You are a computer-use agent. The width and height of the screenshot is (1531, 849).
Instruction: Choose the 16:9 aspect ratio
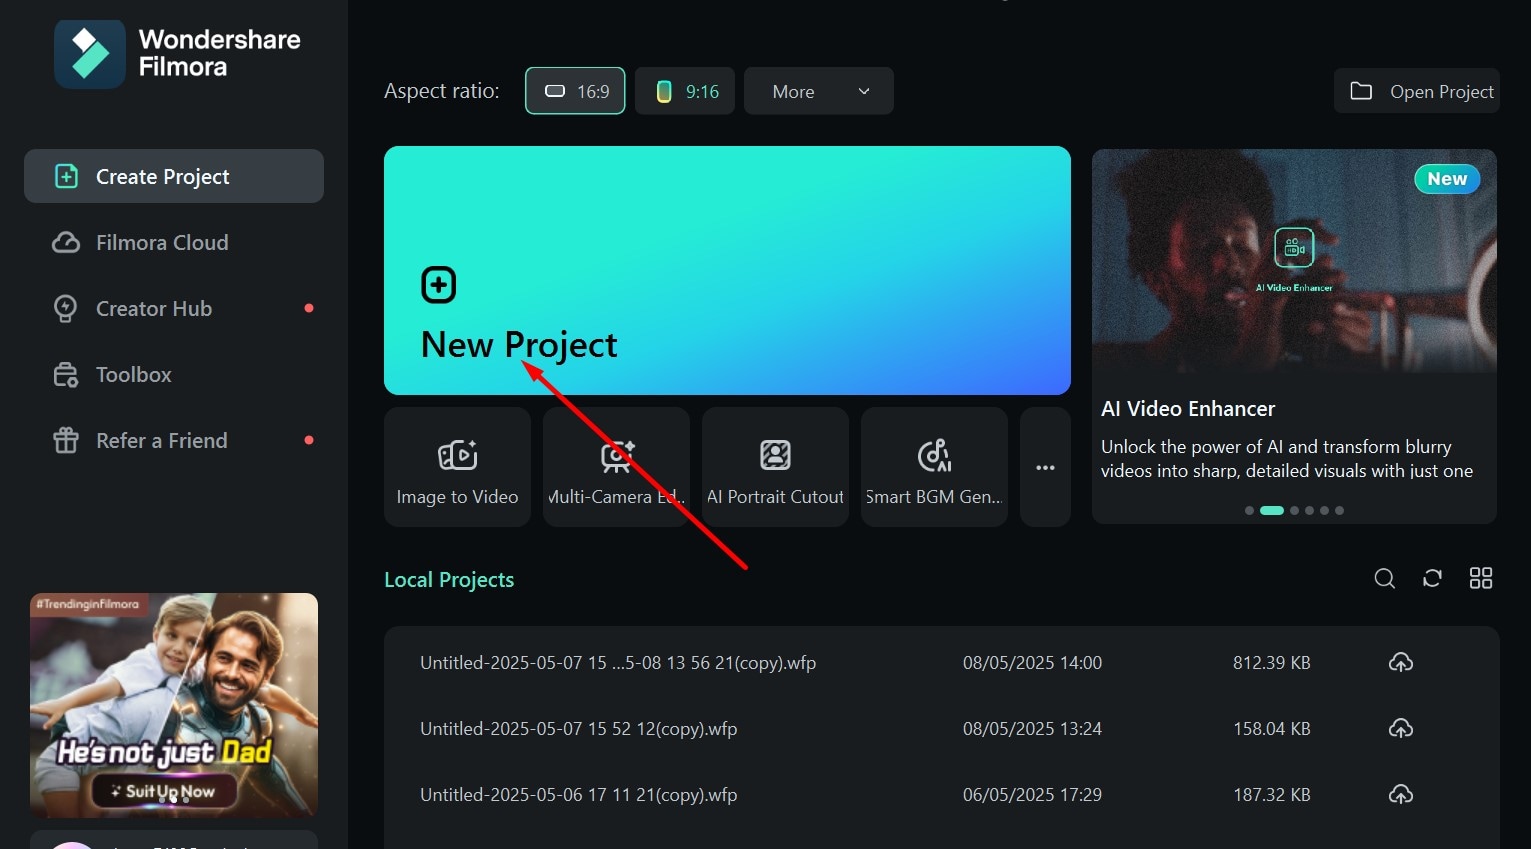tap(575, 91)
